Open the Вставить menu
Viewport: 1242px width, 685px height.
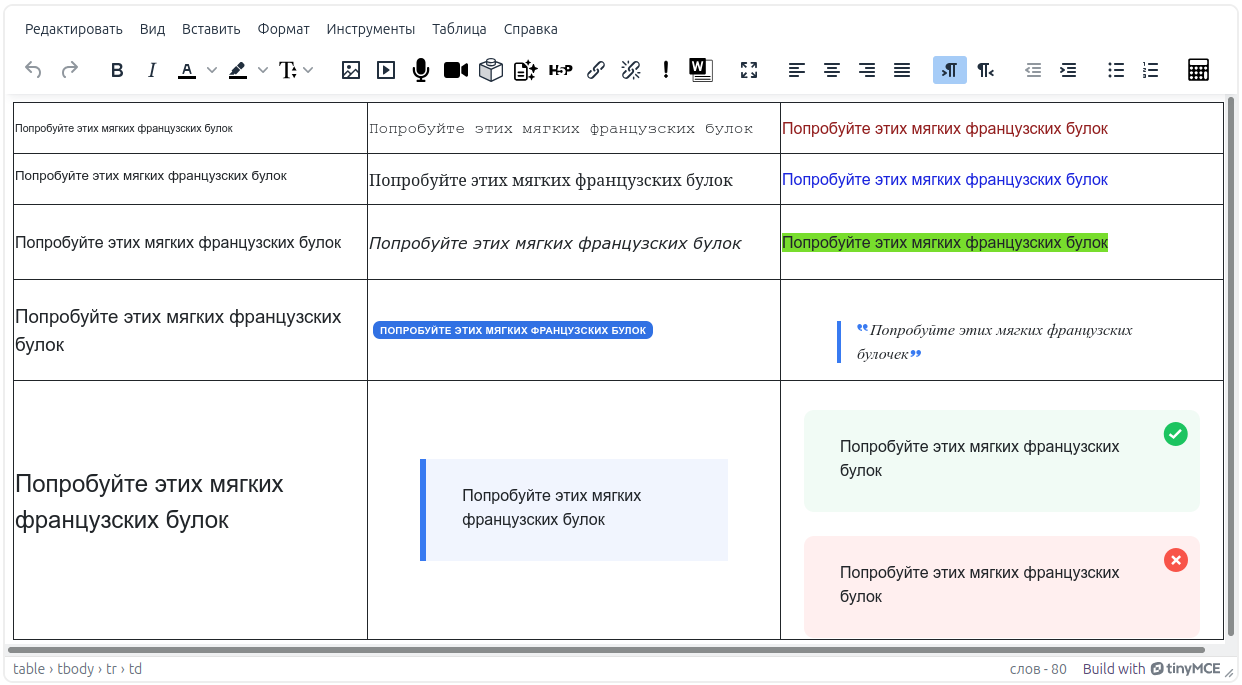point(211,29)
